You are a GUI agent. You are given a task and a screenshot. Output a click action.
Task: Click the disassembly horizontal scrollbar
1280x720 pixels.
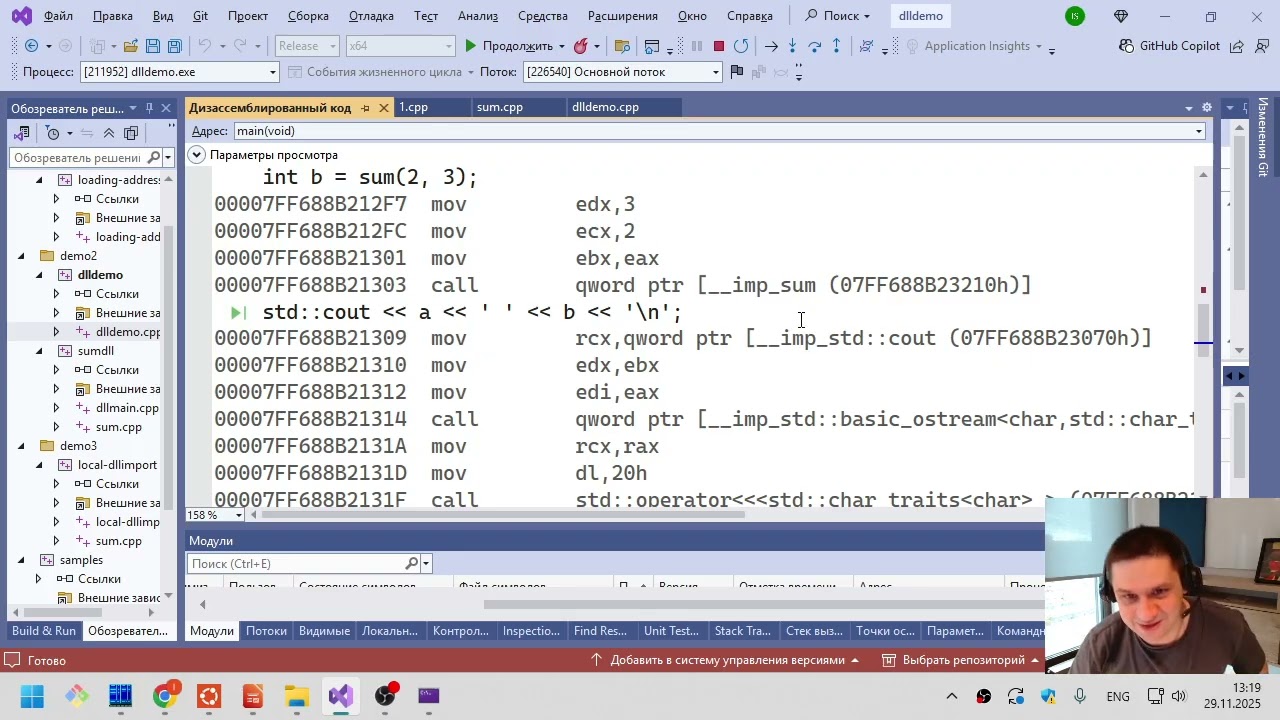pos(498,515)
